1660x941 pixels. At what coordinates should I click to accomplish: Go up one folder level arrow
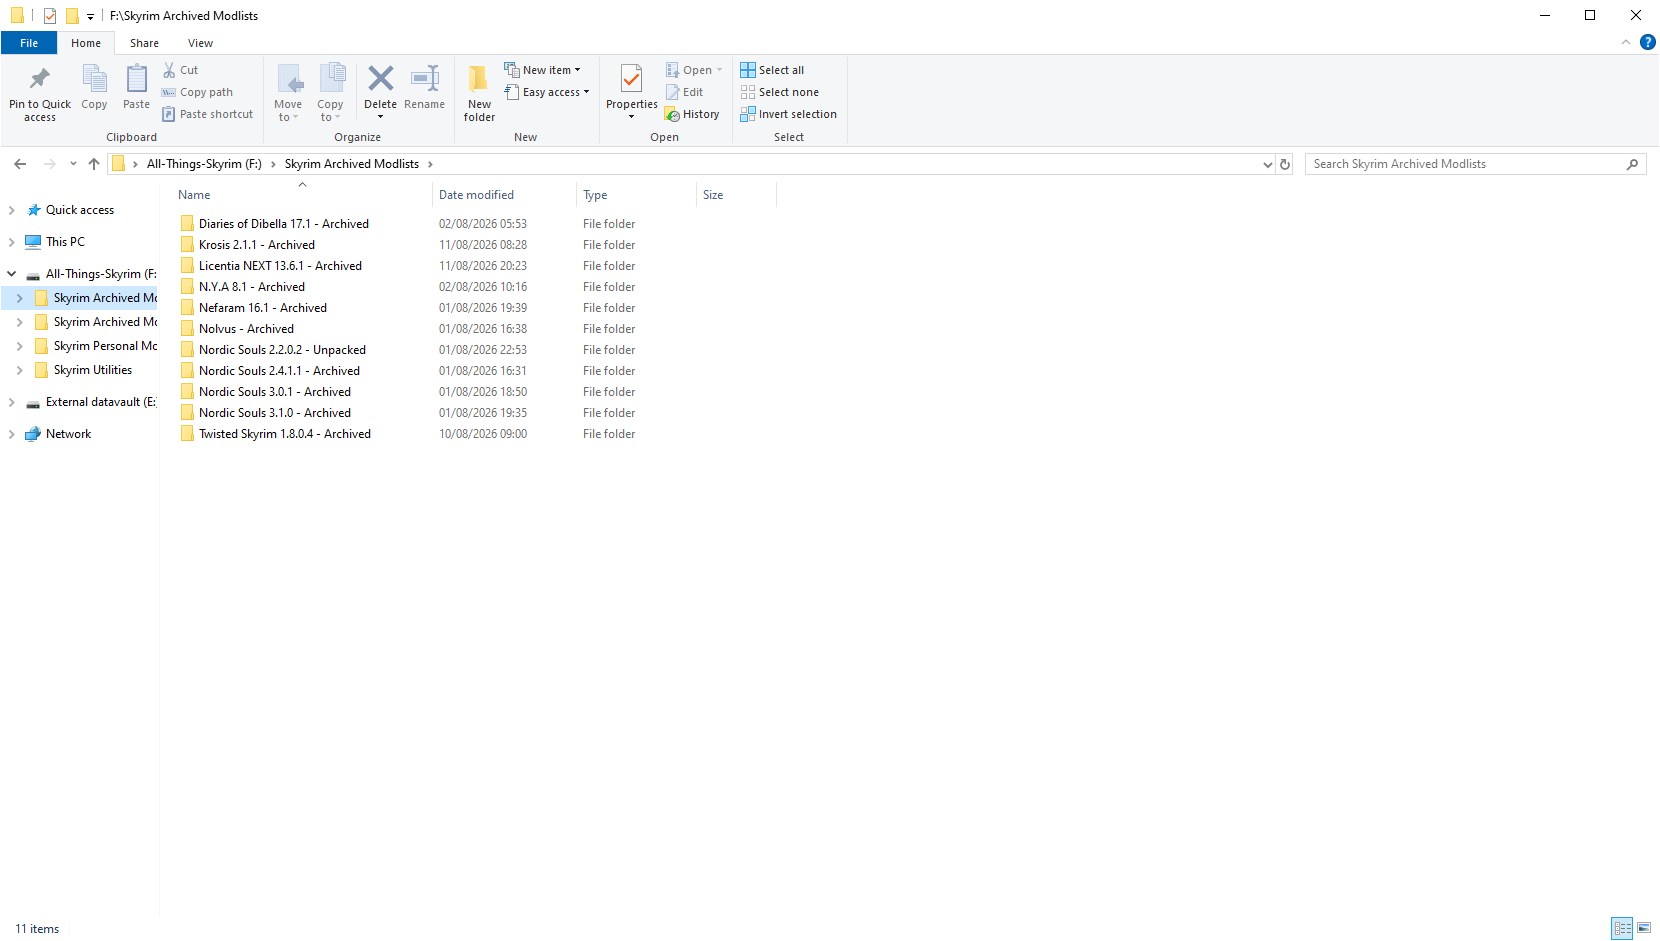pos(94,164)
